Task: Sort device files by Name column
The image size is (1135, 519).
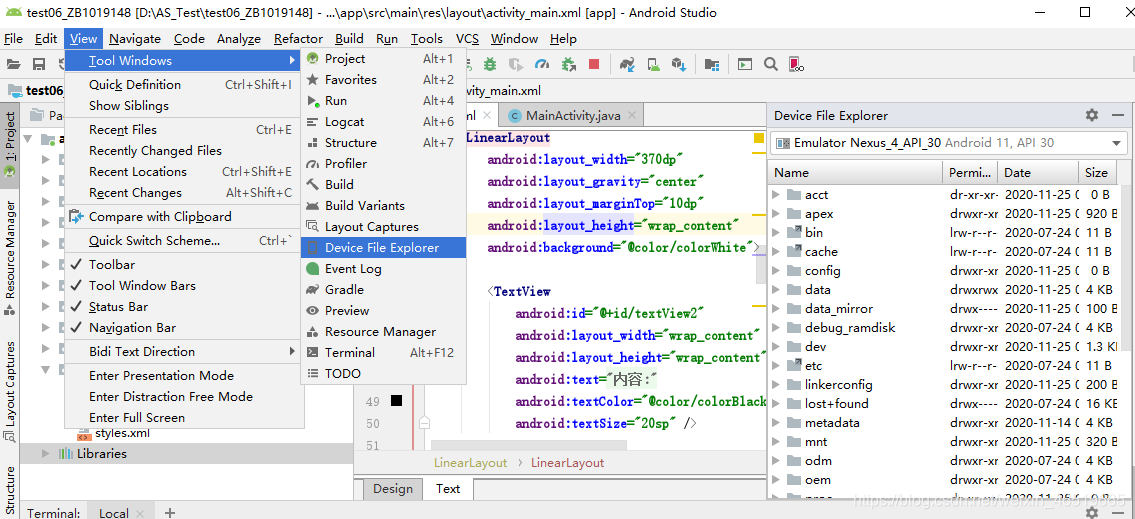Action: 857,172
